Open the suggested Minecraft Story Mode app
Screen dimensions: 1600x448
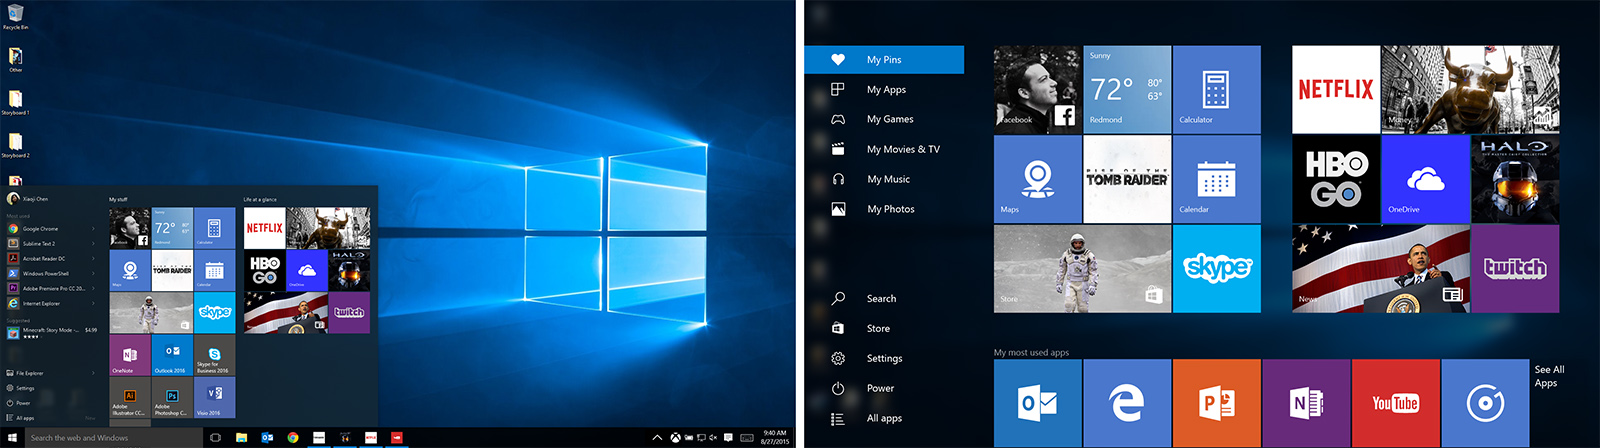click(x=52, y=332)
